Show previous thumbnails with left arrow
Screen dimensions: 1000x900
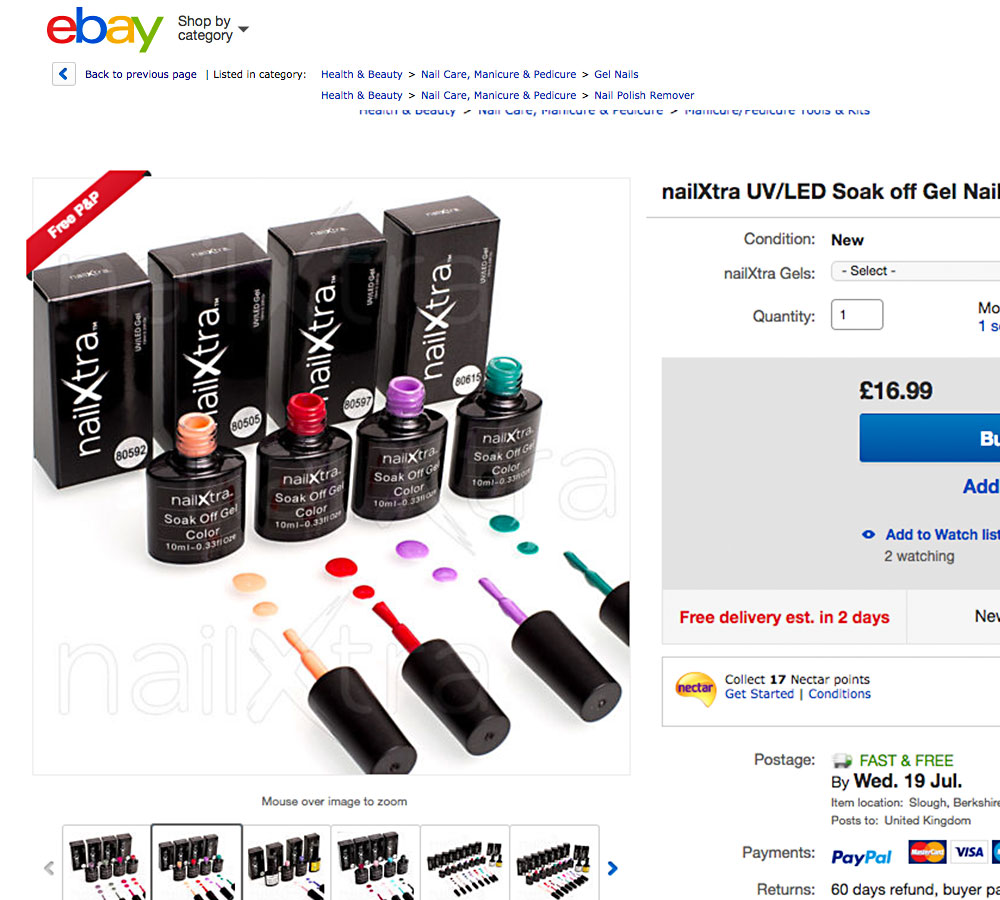(x=49, y=868)
